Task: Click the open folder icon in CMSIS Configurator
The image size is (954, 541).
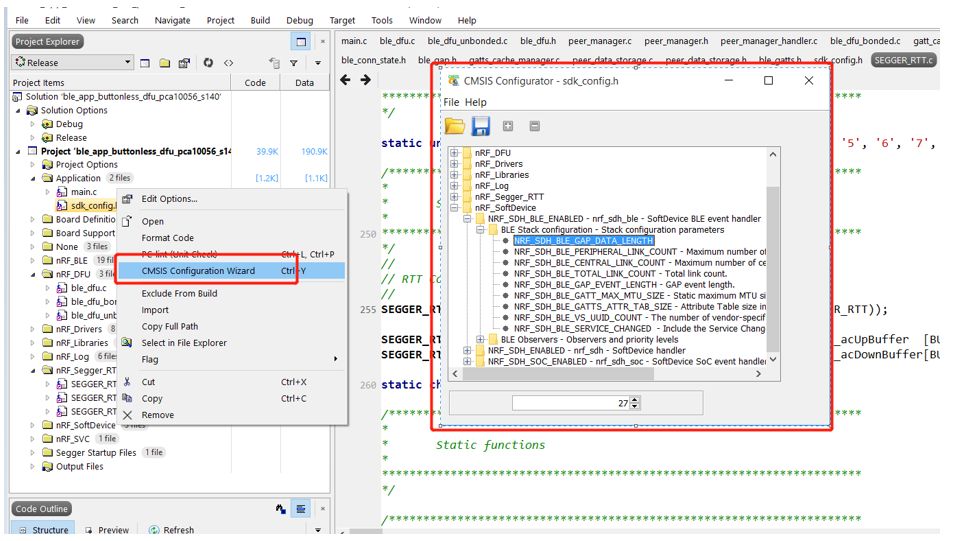Action: [455, 126]
